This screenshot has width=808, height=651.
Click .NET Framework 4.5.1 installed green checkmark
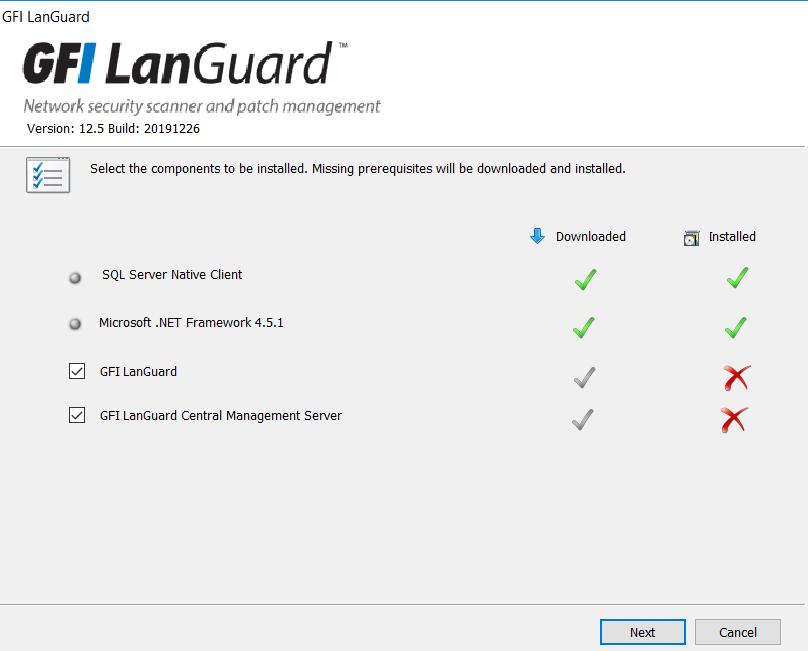[x=736, y=327]
